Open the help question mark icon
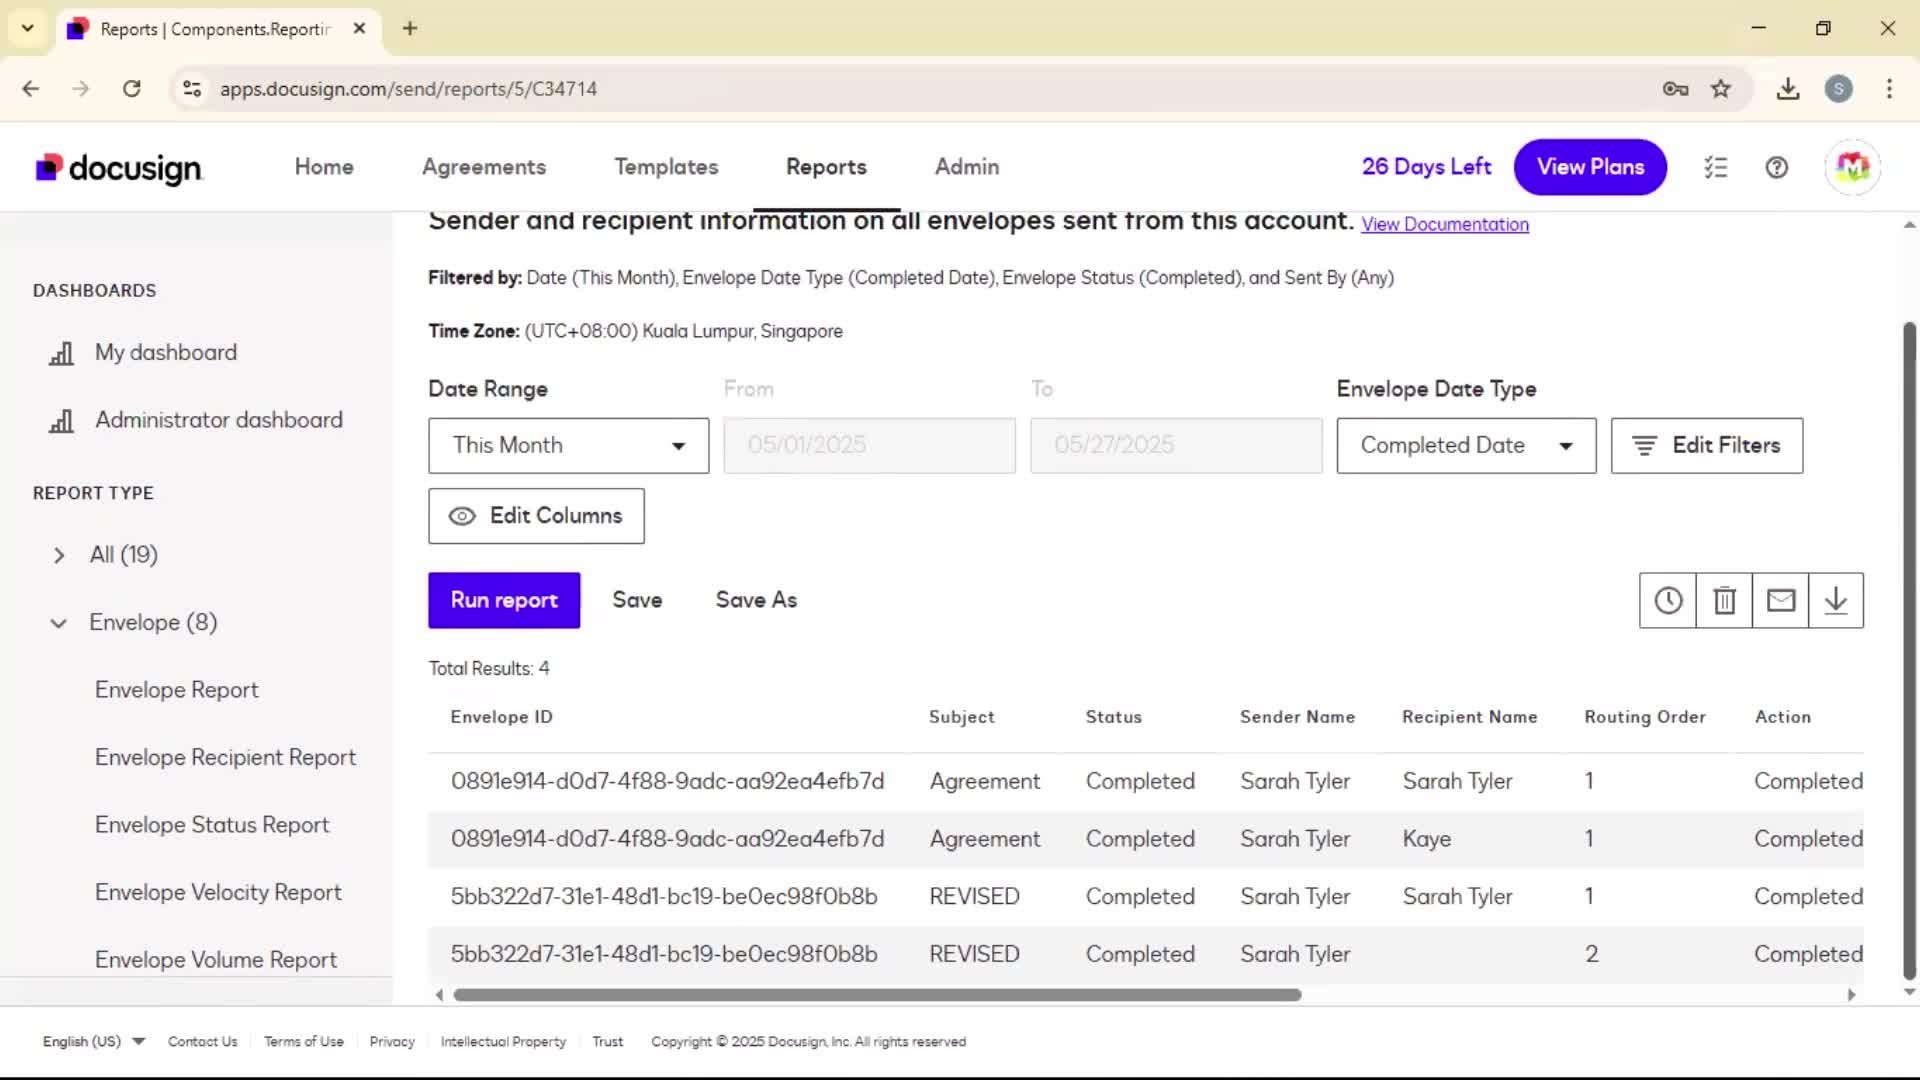 (1777, 167)
